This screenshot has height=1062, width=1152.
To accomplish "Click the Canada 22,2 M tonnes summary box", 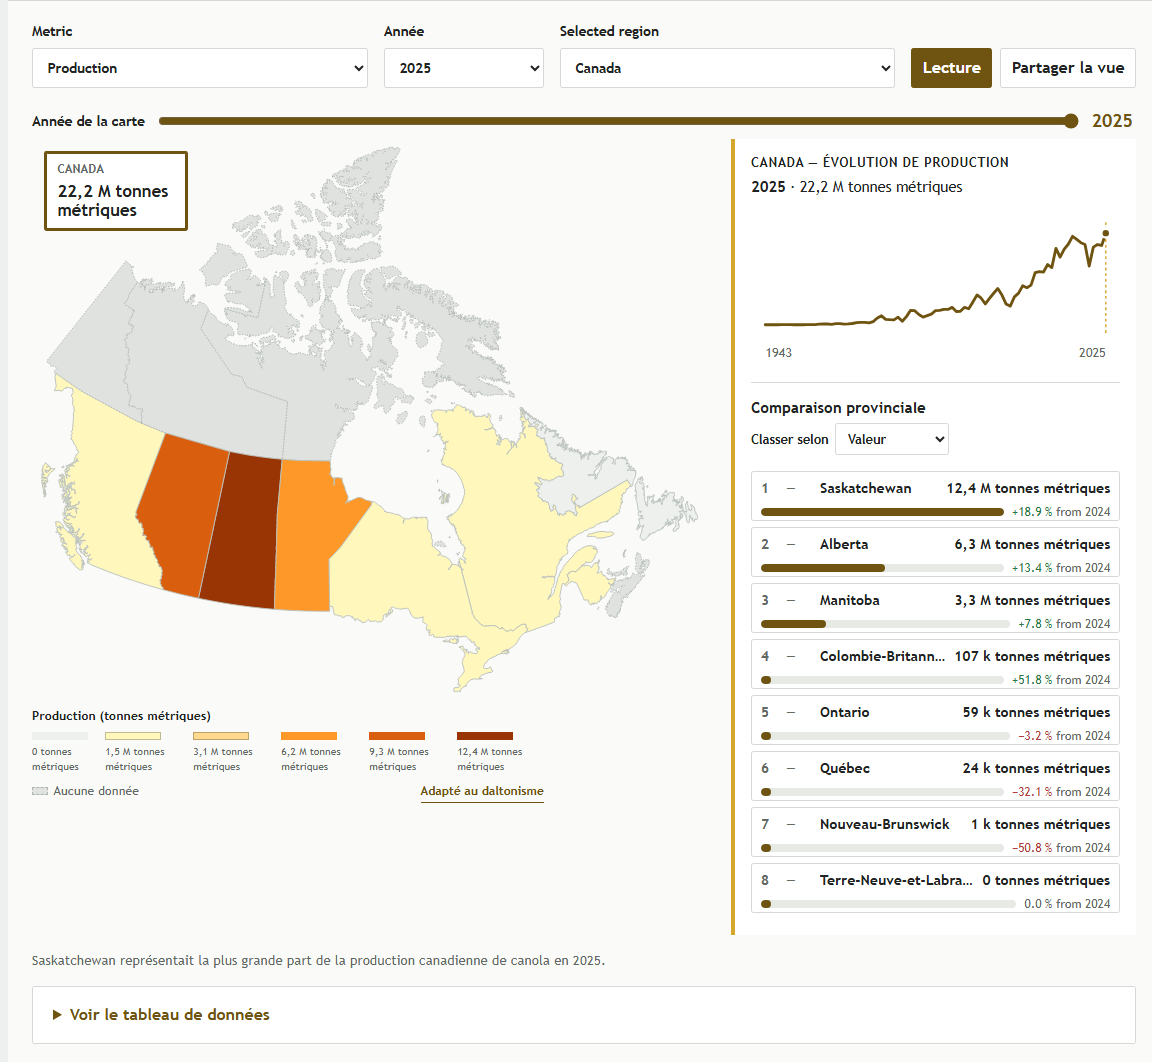I will click(x=116, y=191).
